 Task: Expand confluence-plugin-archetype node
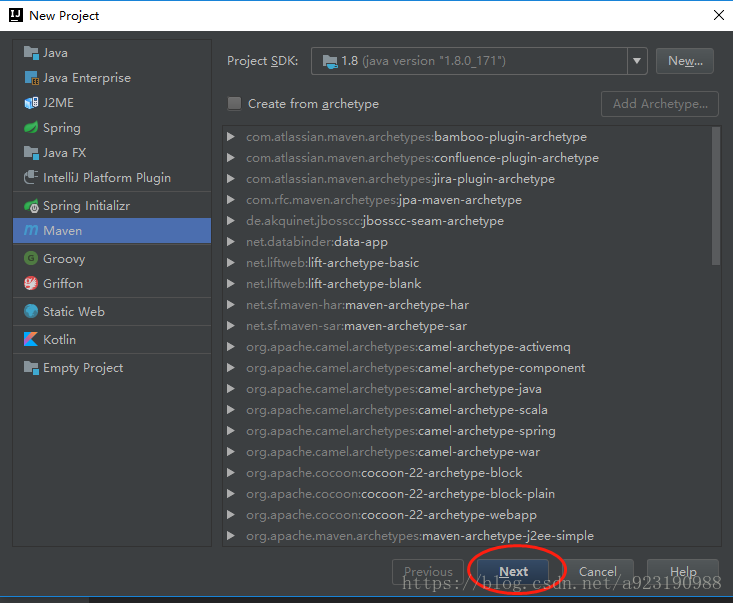pos(230,158)
